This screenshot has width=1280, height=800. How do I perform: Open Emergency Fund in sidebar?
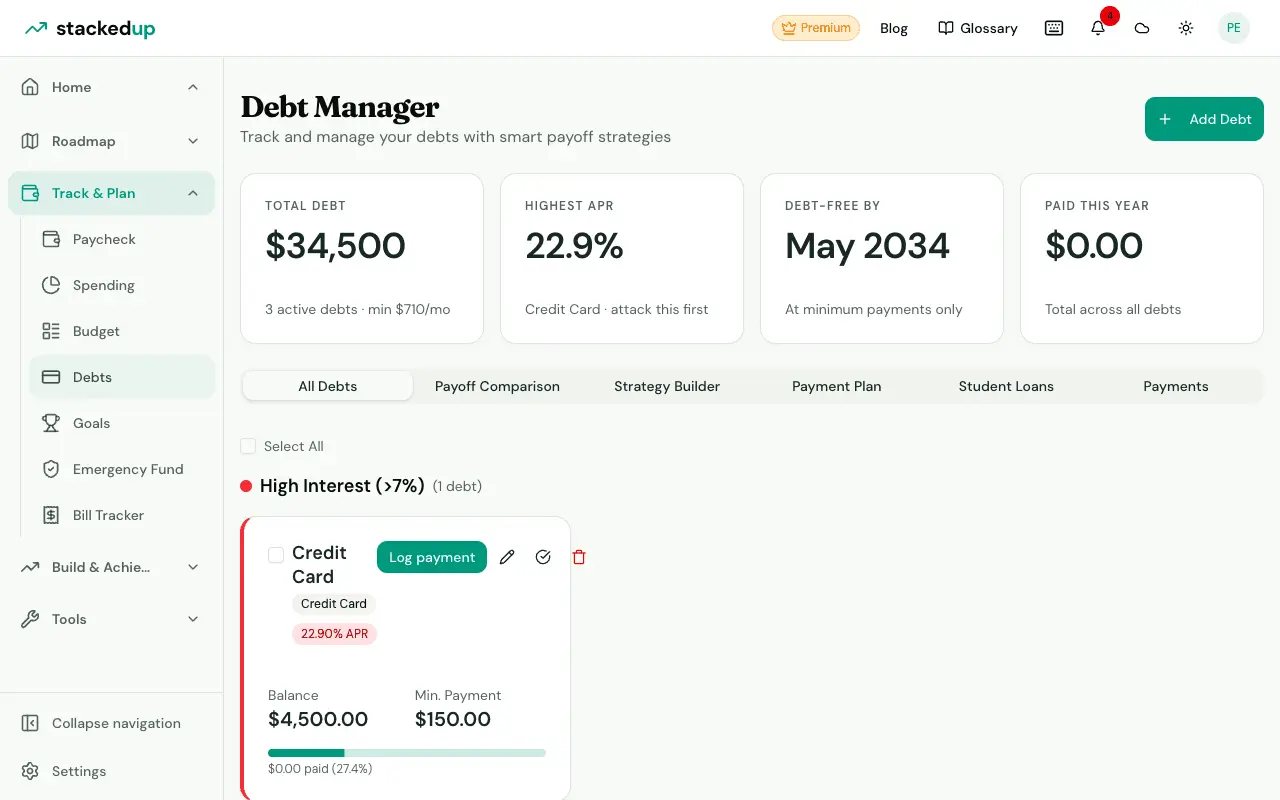[x=122, y=469]
